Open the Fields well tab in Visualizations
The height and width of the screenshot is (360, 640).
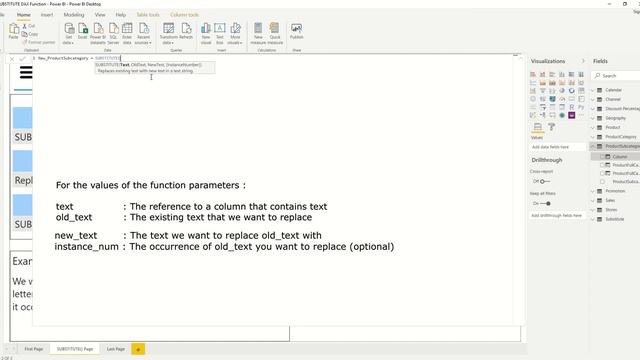click(x=538, y=127)
